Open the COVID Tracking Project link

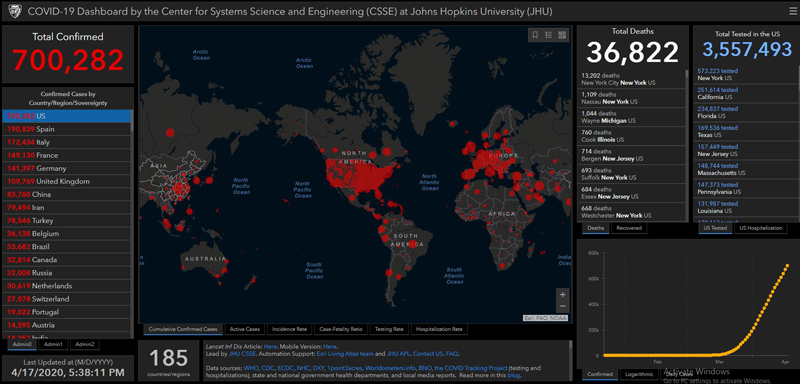coord(471,368)
